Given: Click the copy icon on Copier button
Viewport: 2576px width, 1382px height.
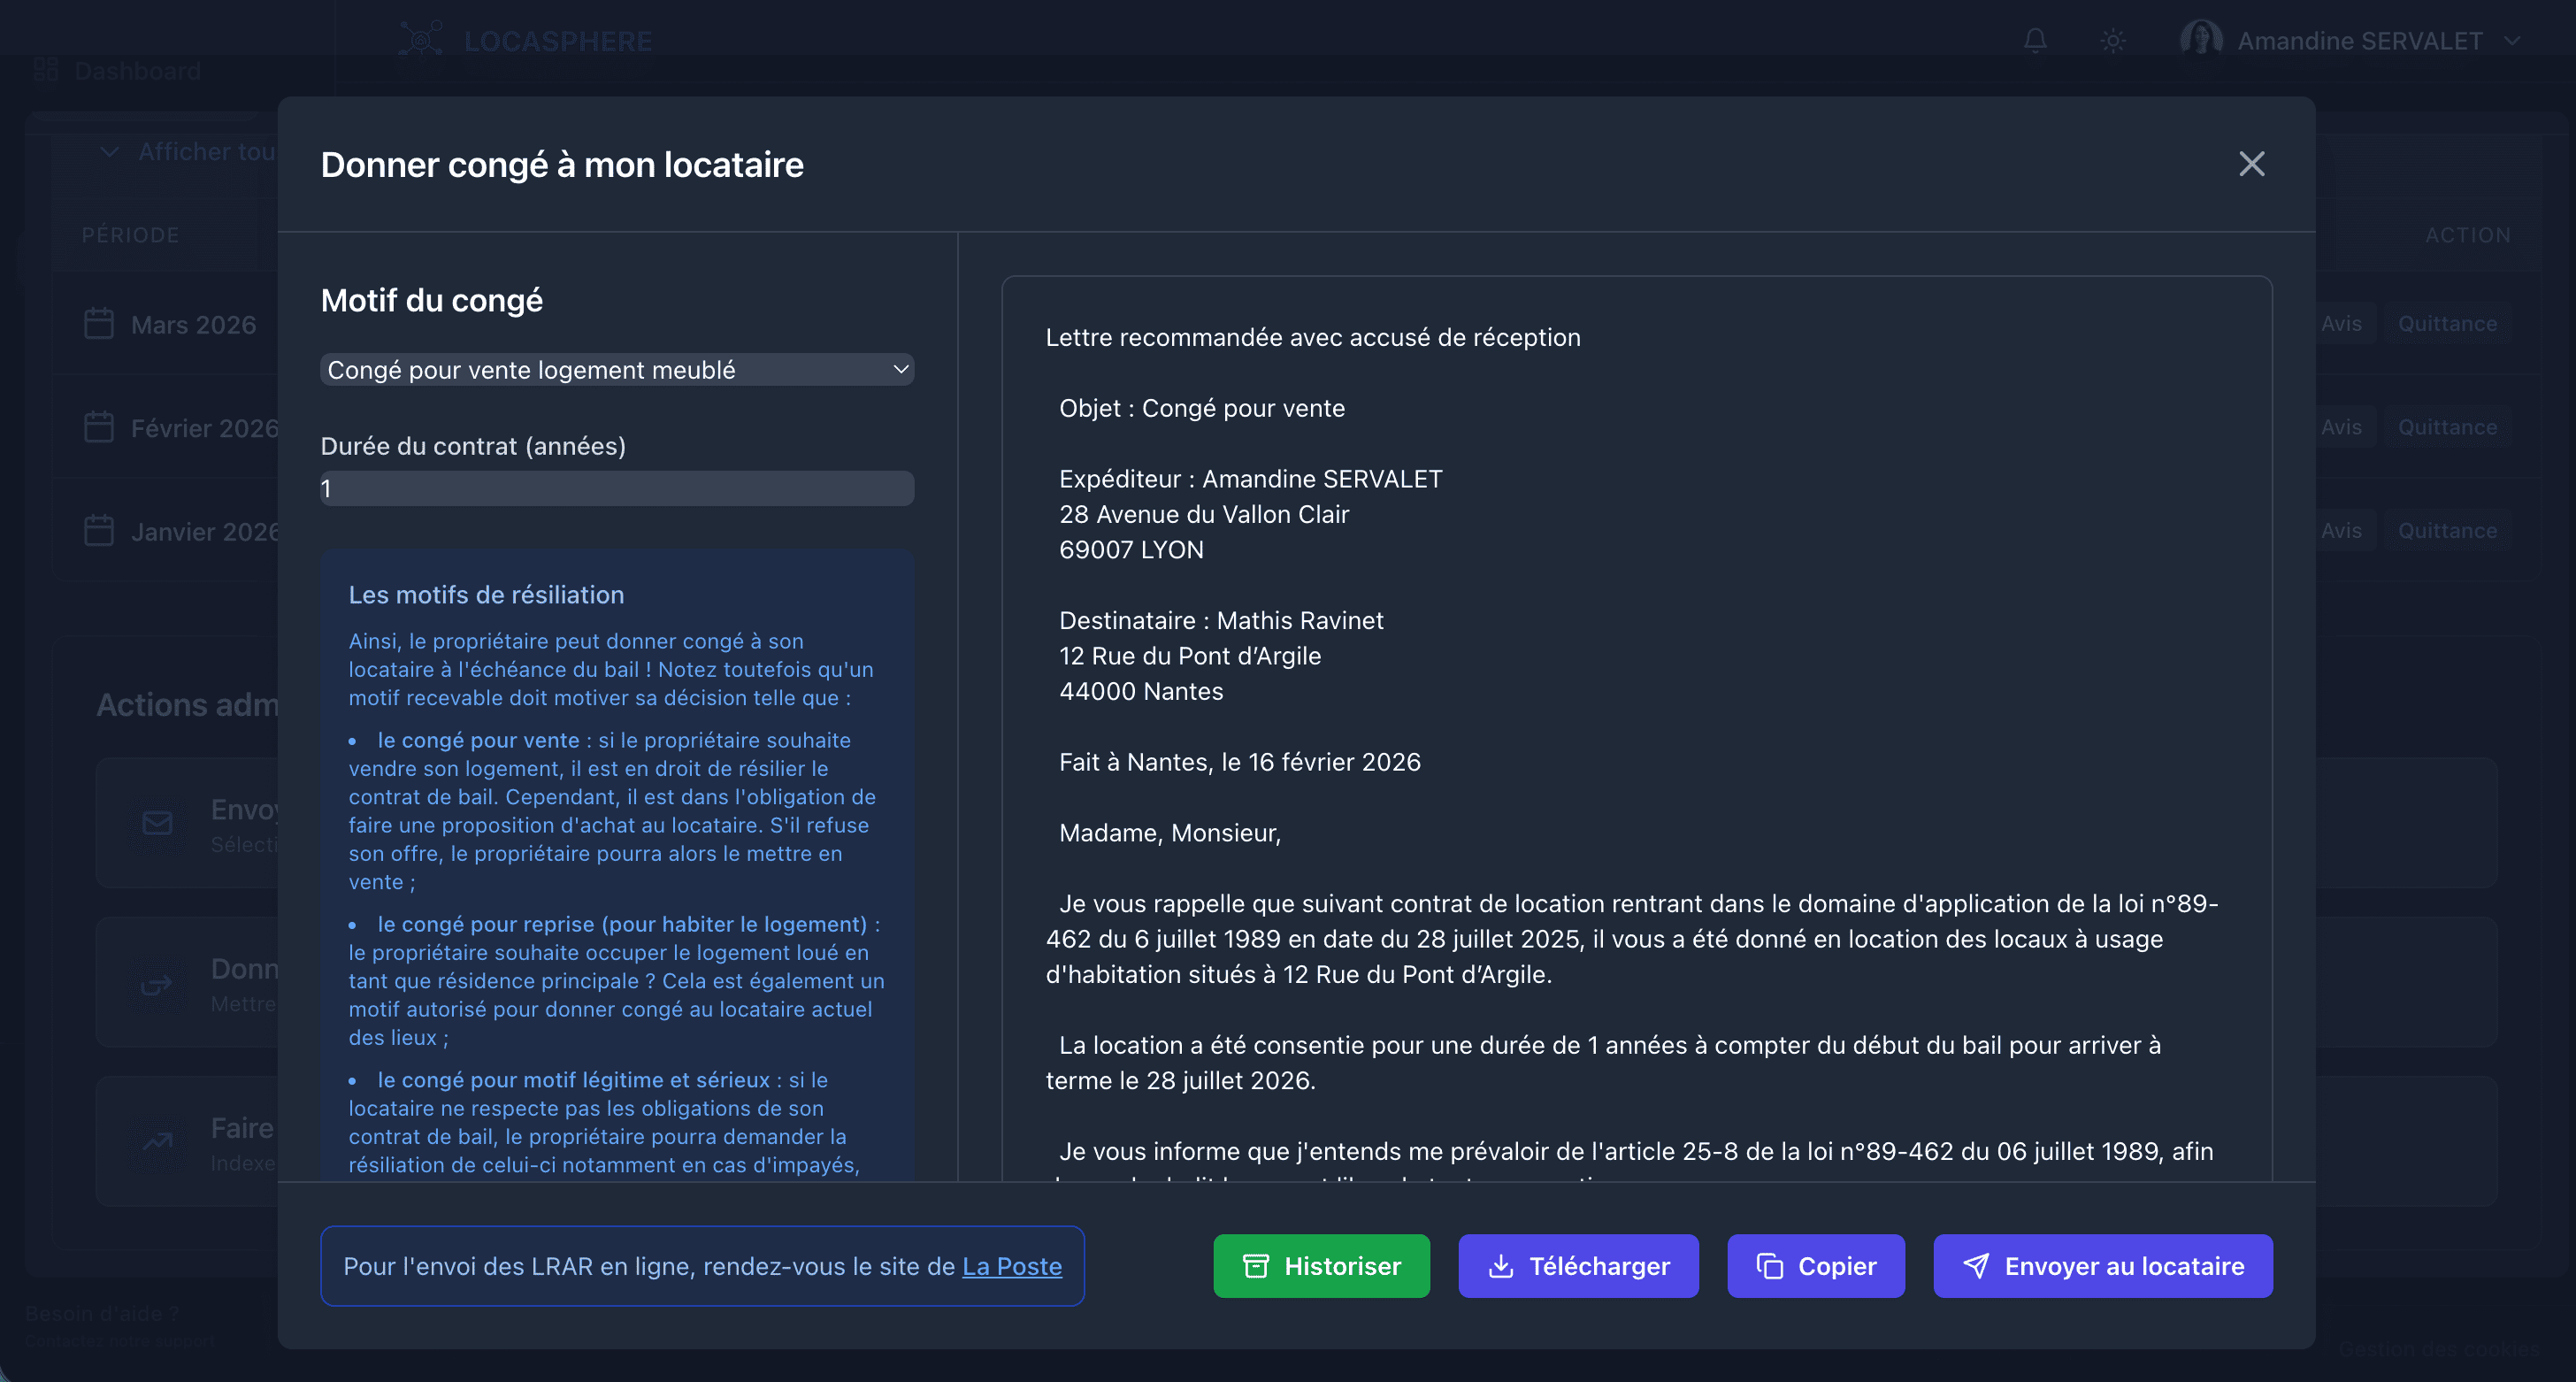Looking at the screenshot, I should 1770,1265.
